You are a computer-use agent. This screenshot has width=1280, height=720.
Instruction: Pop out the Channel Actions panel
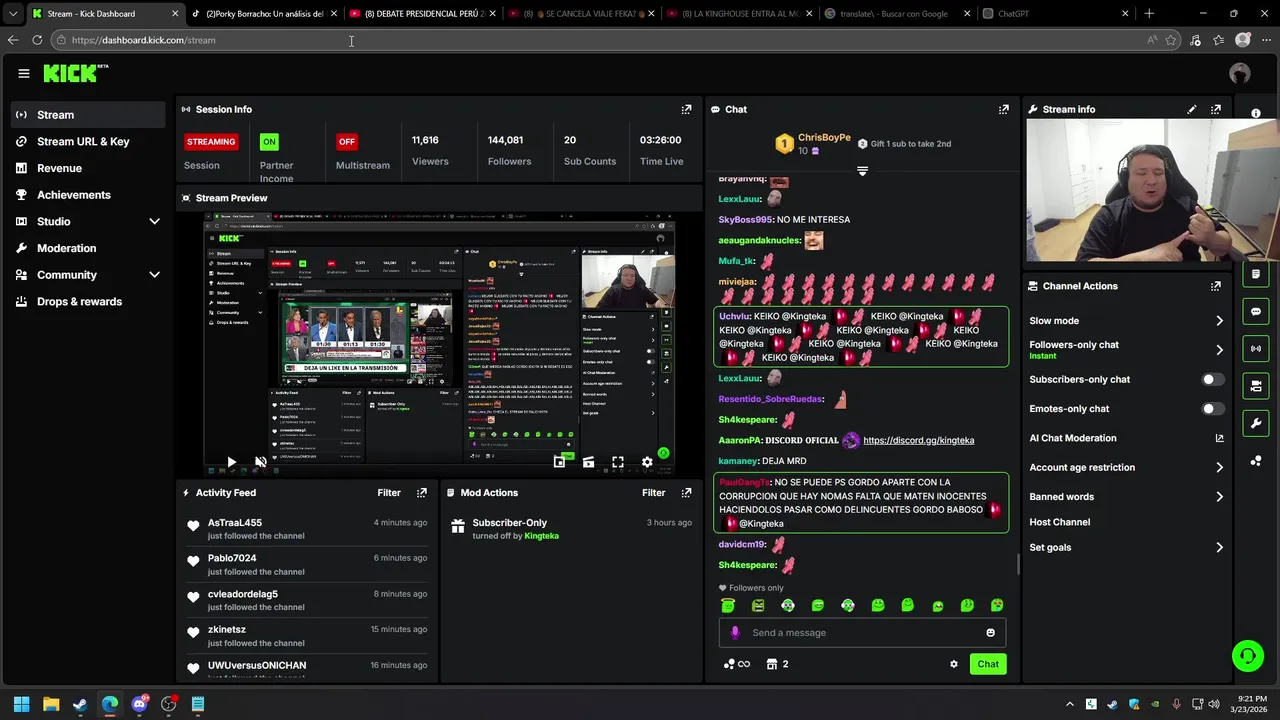point(1216,286)
